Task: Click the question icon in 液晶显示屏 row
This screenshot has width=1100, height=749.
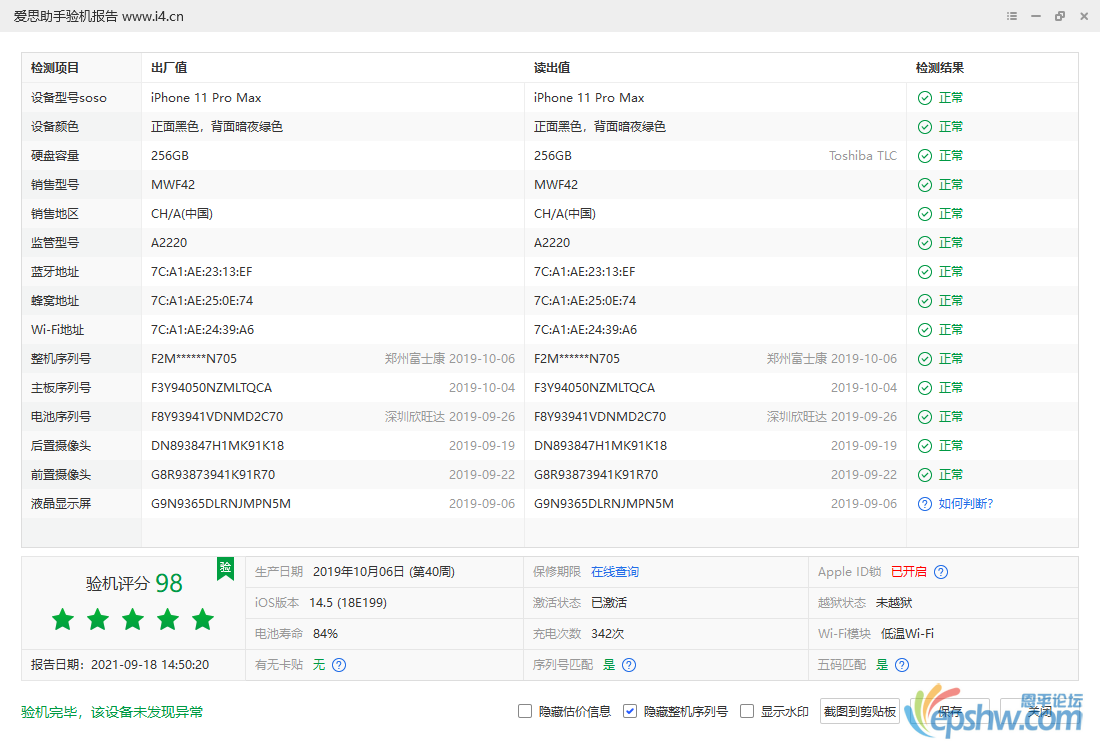Action: click(x=925, y=504)
